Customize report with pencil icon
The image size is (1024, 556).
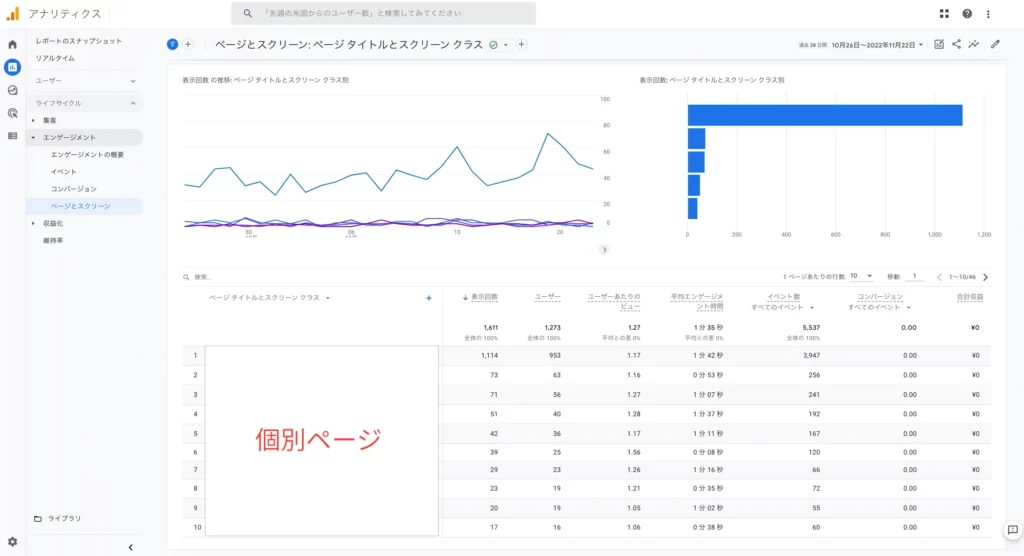click(995, 44)
